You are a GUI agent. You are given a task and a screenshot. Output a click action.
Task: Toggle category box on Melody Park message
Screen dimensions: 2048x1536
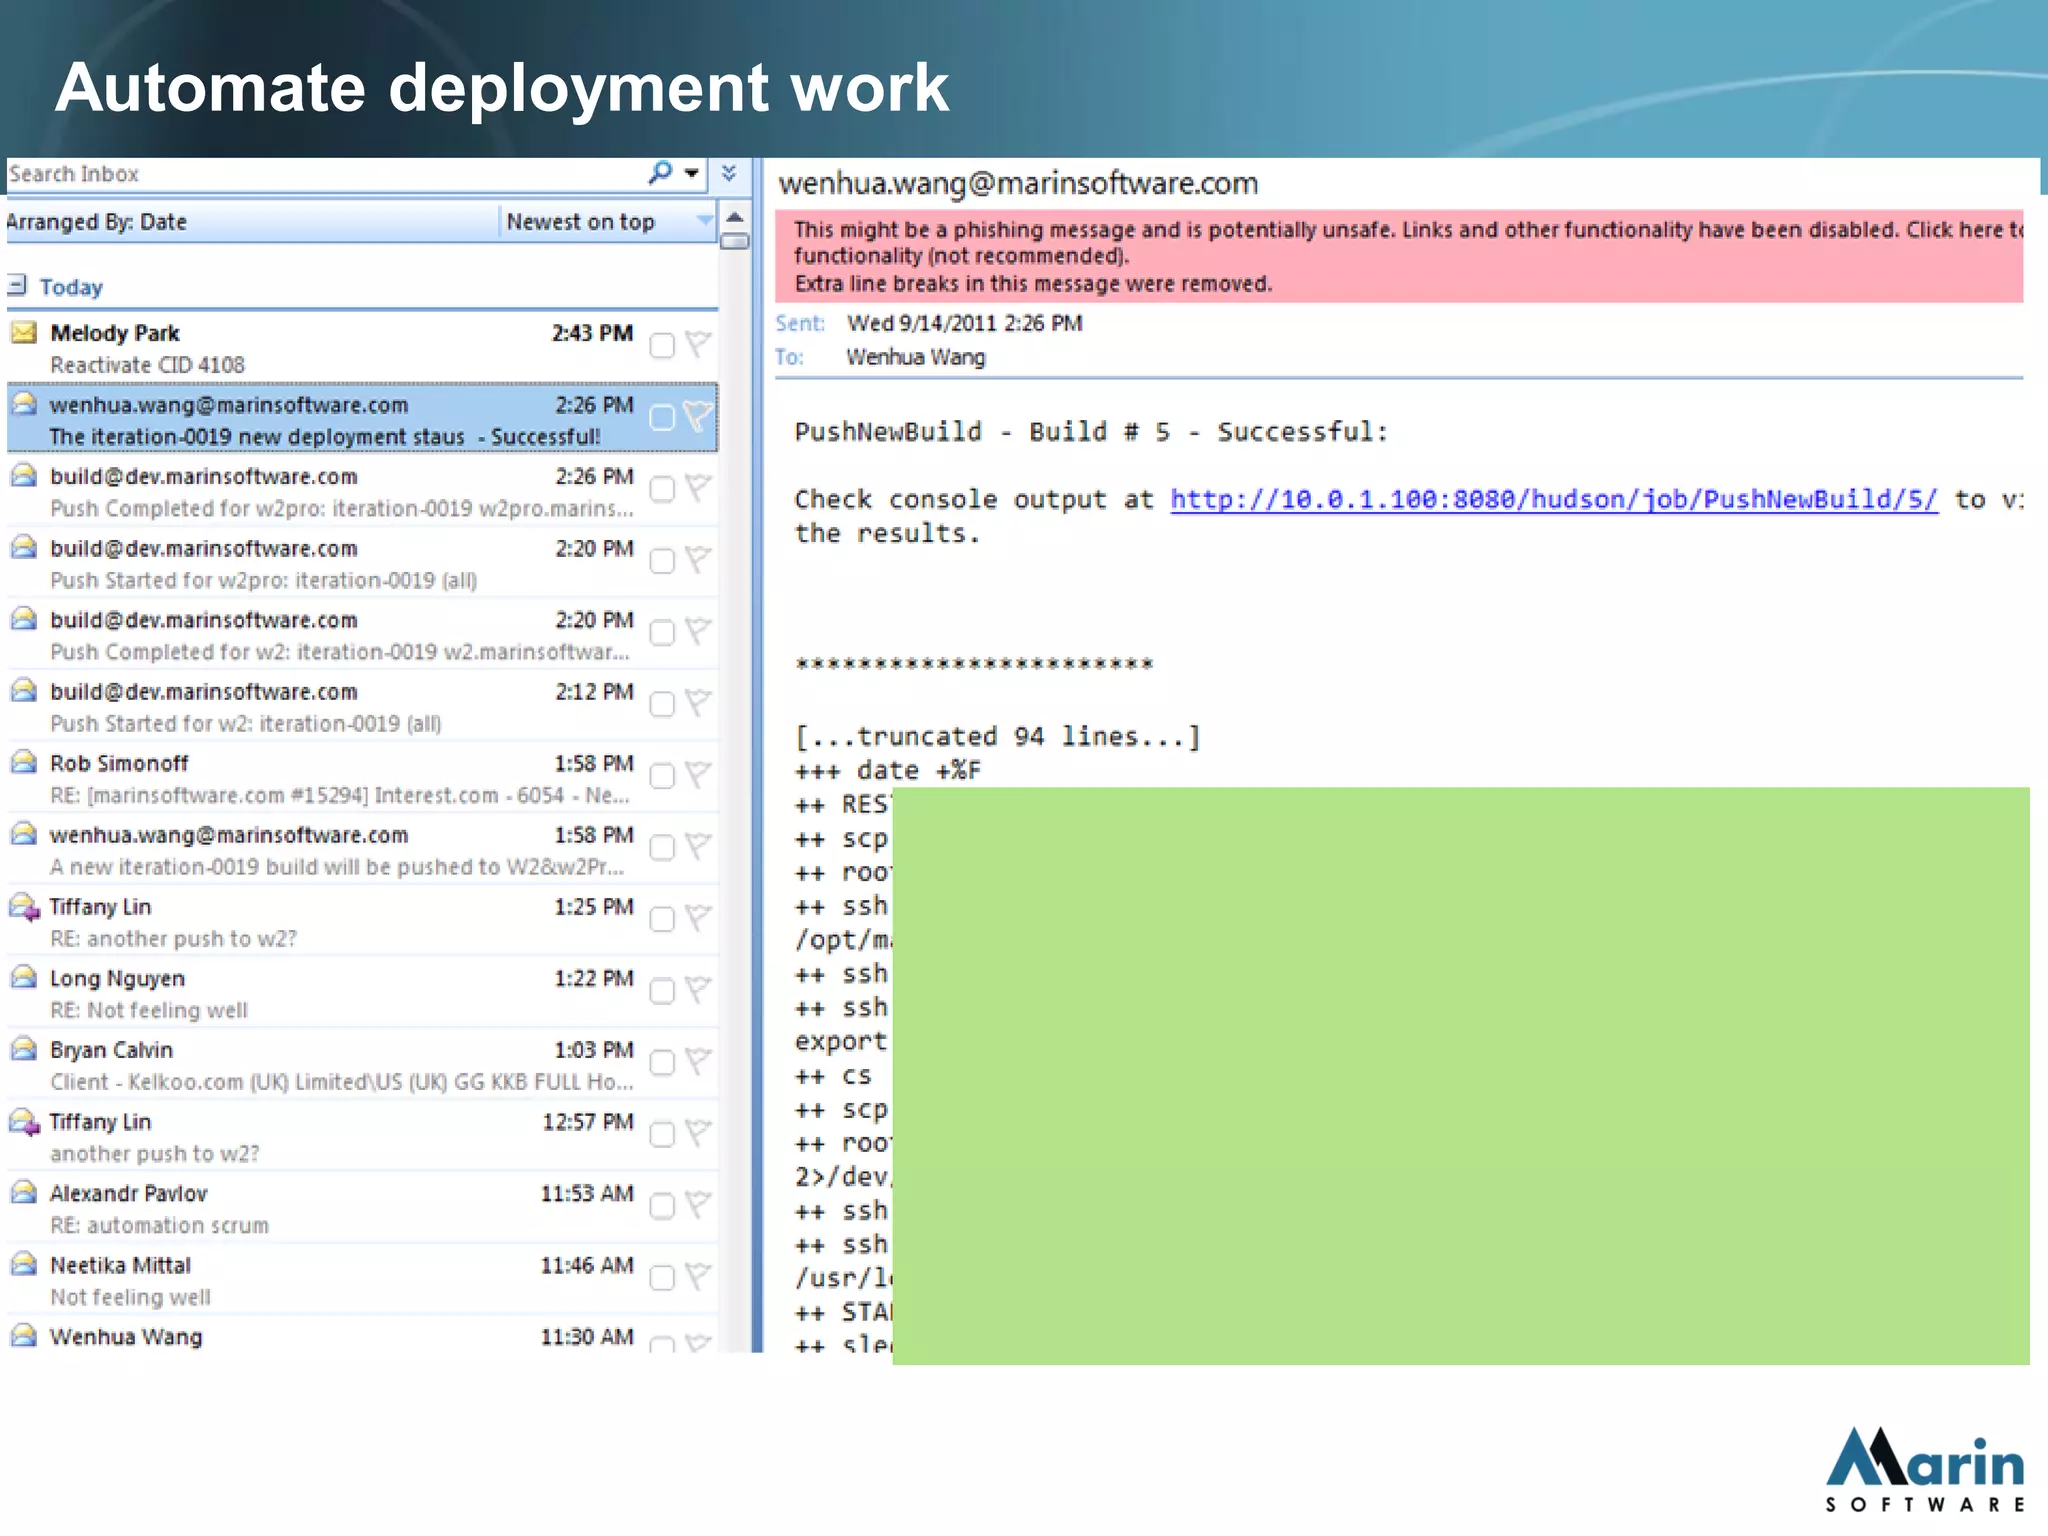point(662,346)
